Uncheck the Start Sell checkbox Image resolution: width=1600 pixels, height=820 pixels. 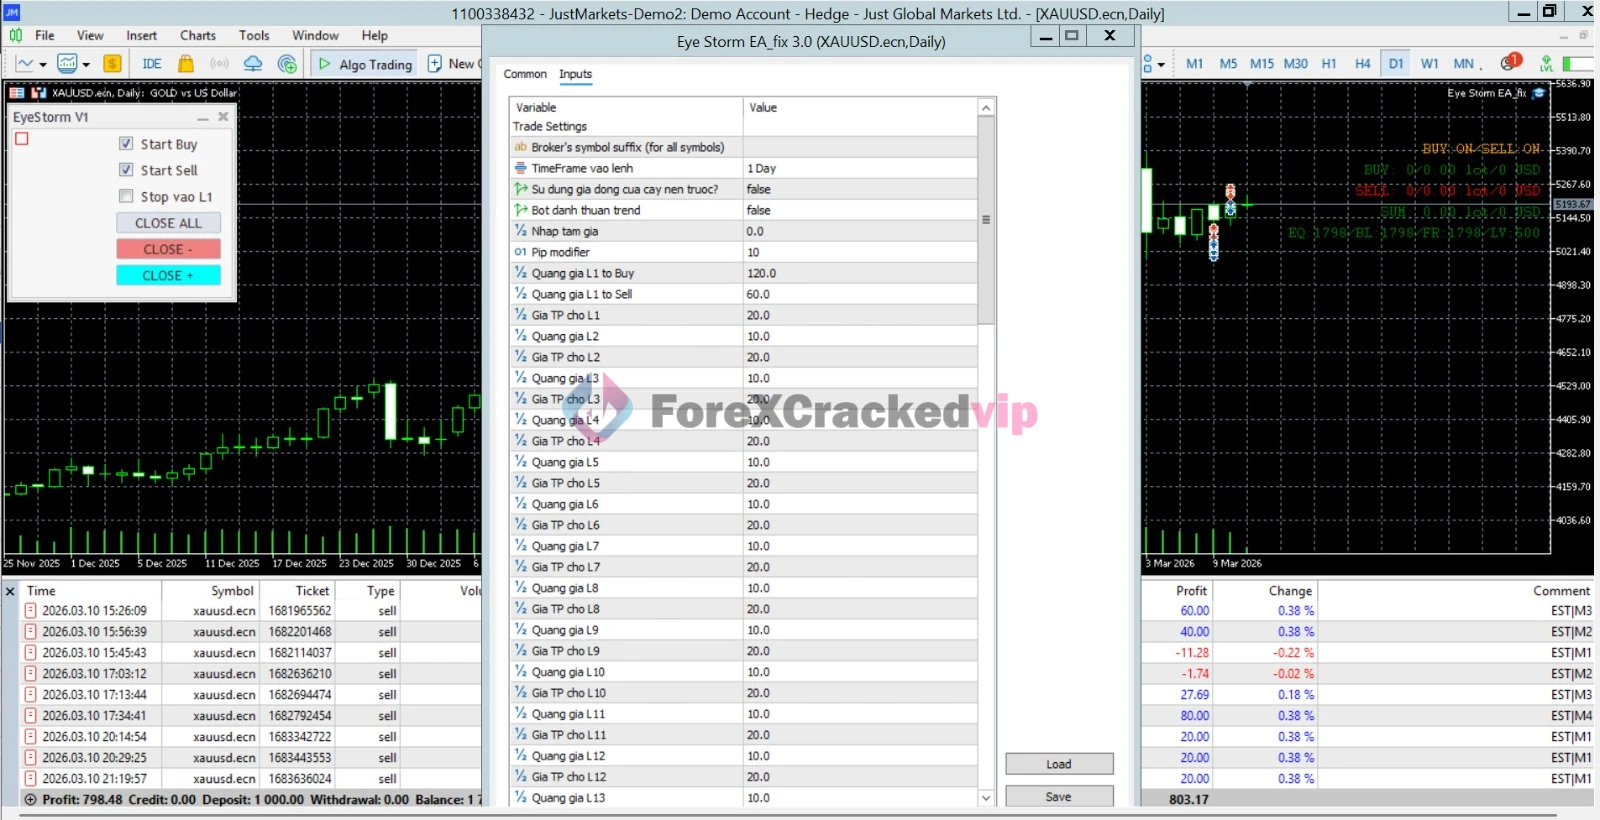pos(126,170)
